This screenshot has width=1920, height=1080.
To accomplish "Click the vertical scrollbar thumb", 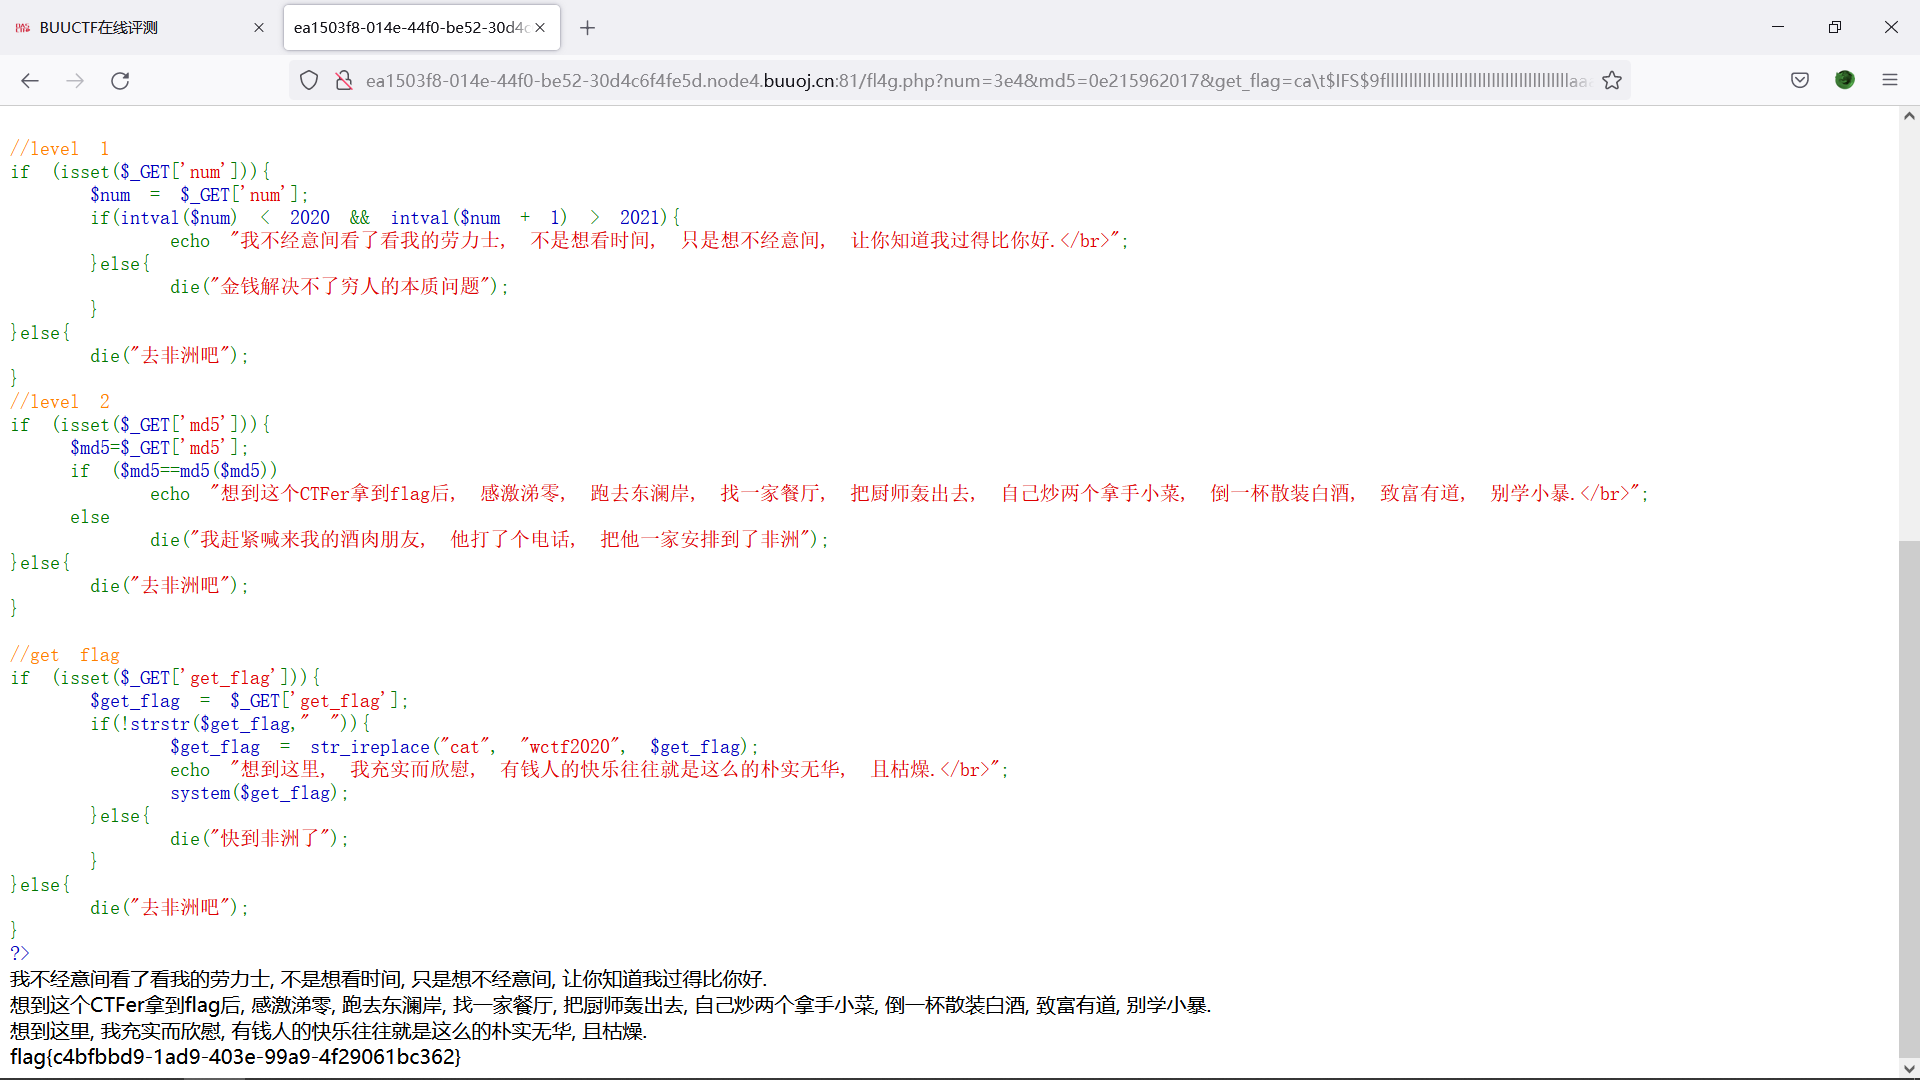I will point(1909,800).
